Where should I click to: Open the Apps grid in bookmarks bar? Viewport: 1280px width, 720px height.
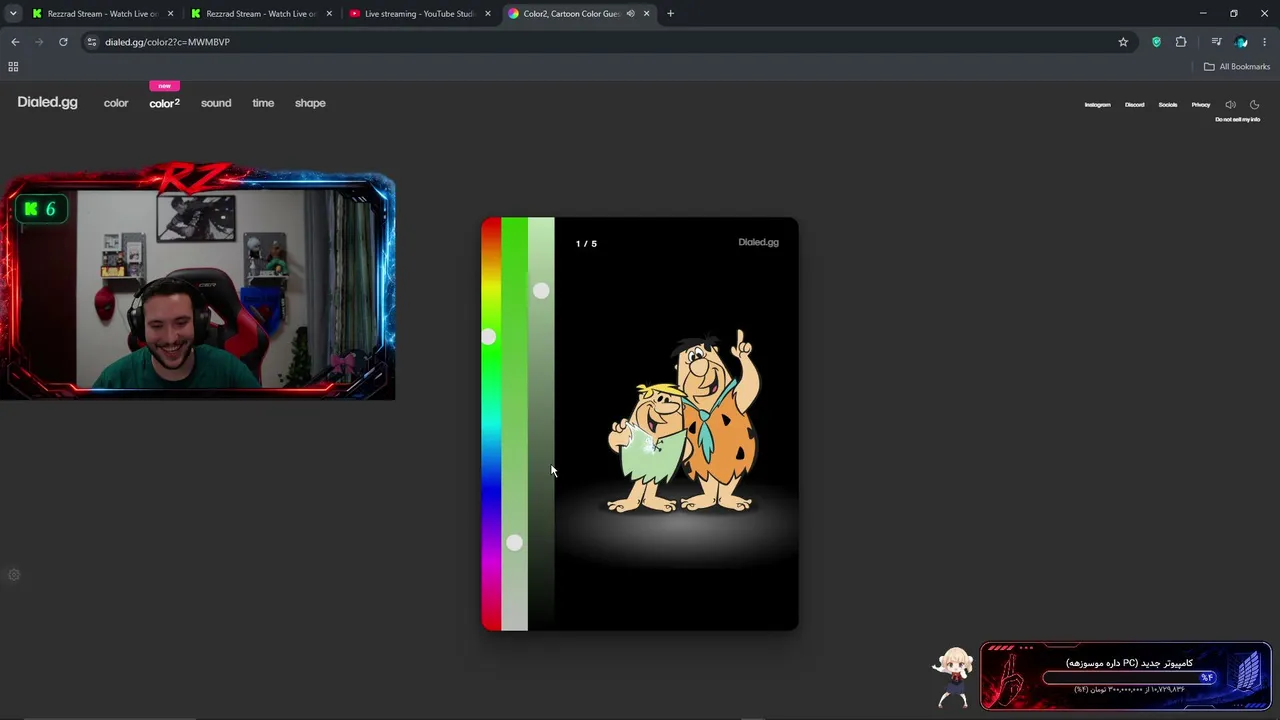point(13,67)
